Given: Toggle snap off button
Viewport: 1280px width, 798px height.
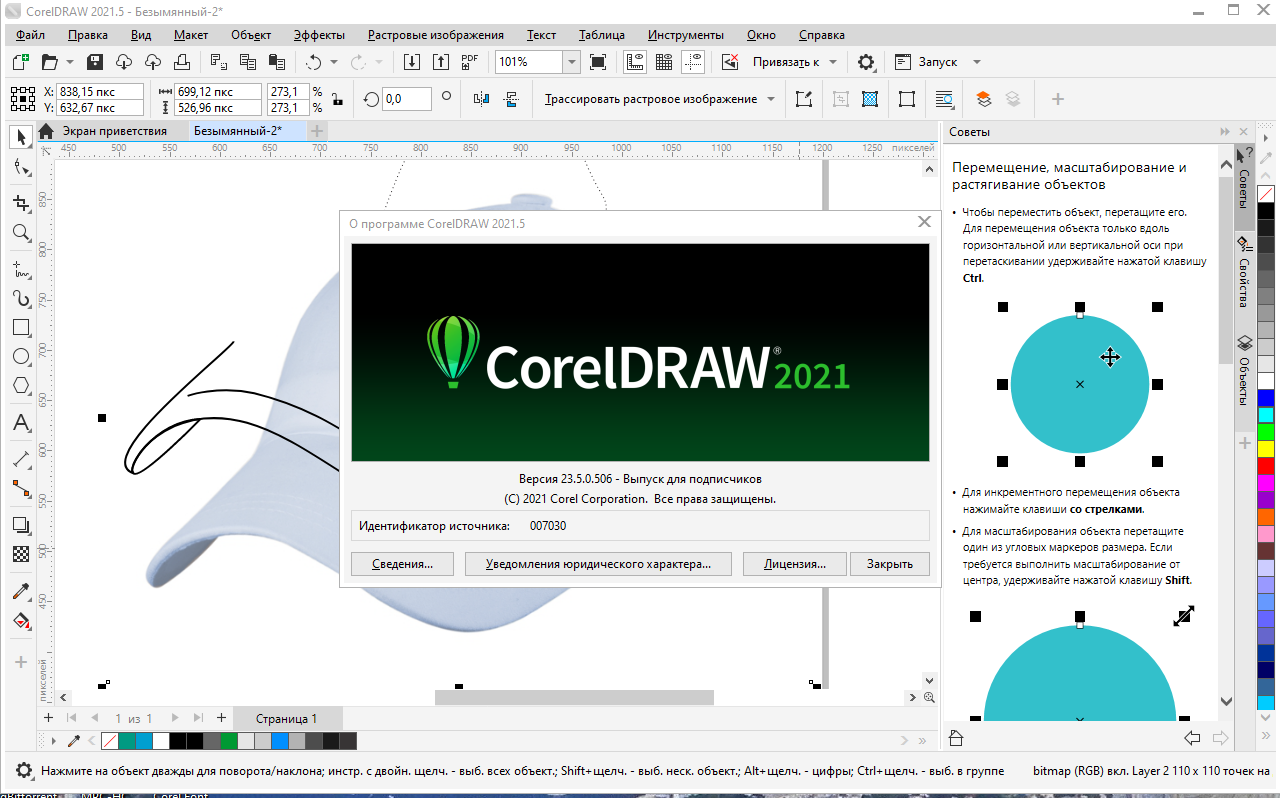Looking at the screenshot, I should pos(731,62).
